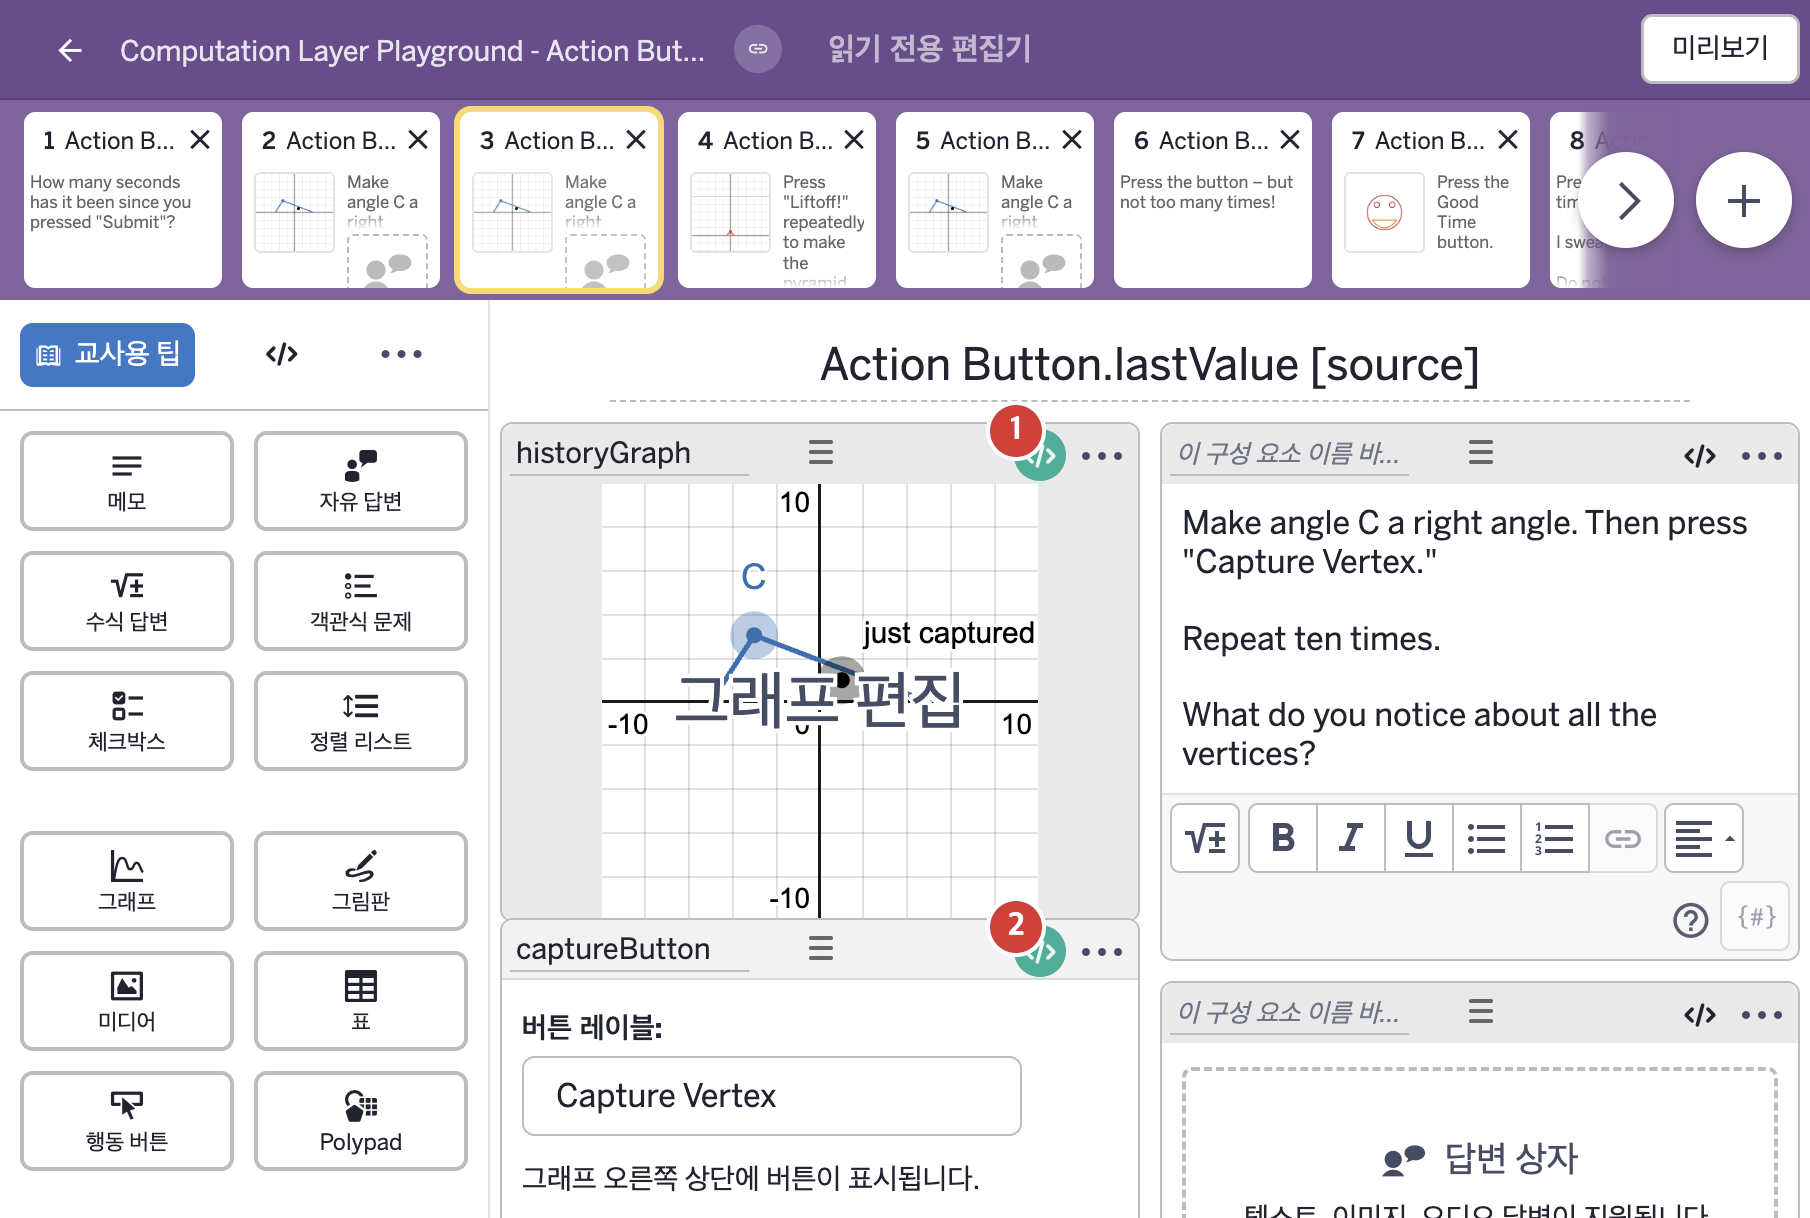Open note component script code icon
Image resolution: width=1810 pixels, height=1218 pixels.
pos(1700,456)
